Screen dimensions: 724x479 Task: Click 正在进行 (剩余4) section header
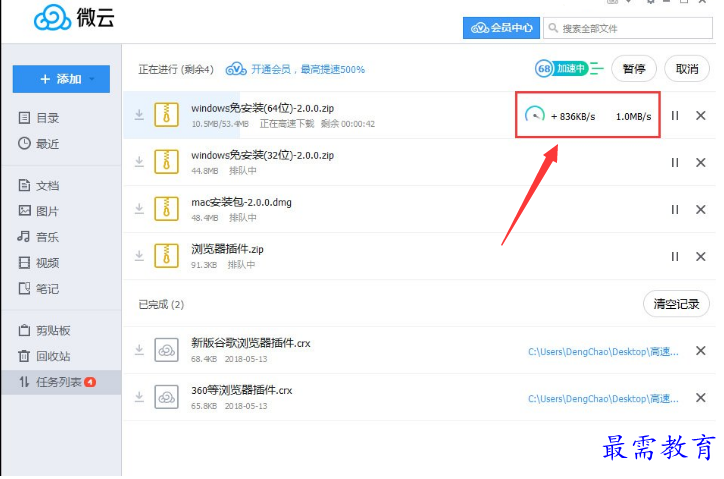(x=176, y=69)
